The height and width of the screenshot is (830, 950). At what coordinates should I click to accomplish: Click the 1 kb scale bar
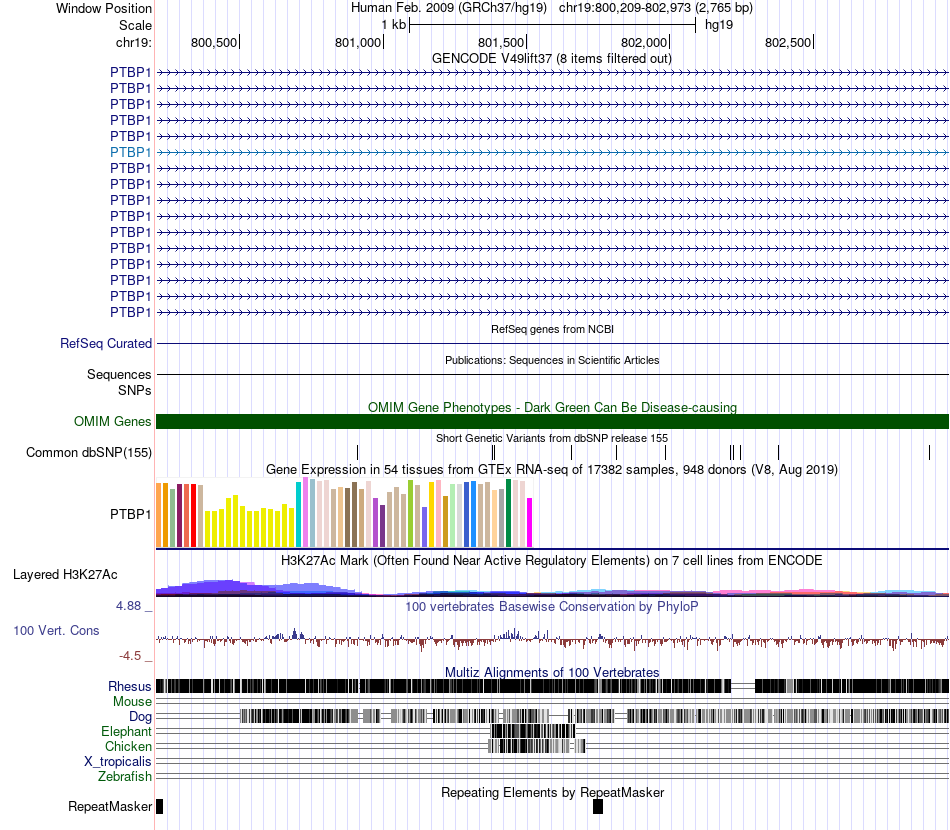[x=553, y=25]
